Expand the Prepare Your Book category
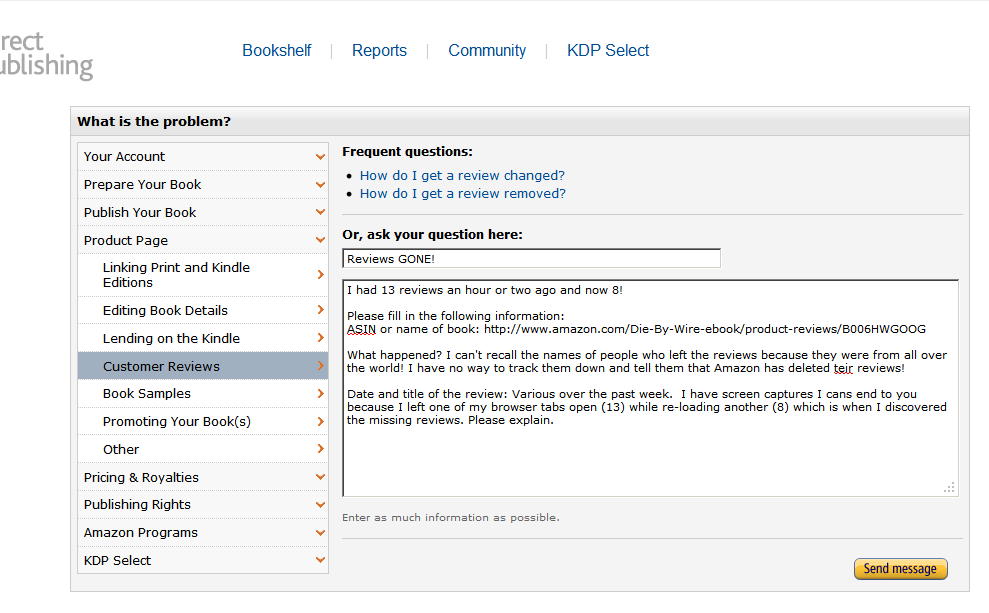 coord(320,185)
